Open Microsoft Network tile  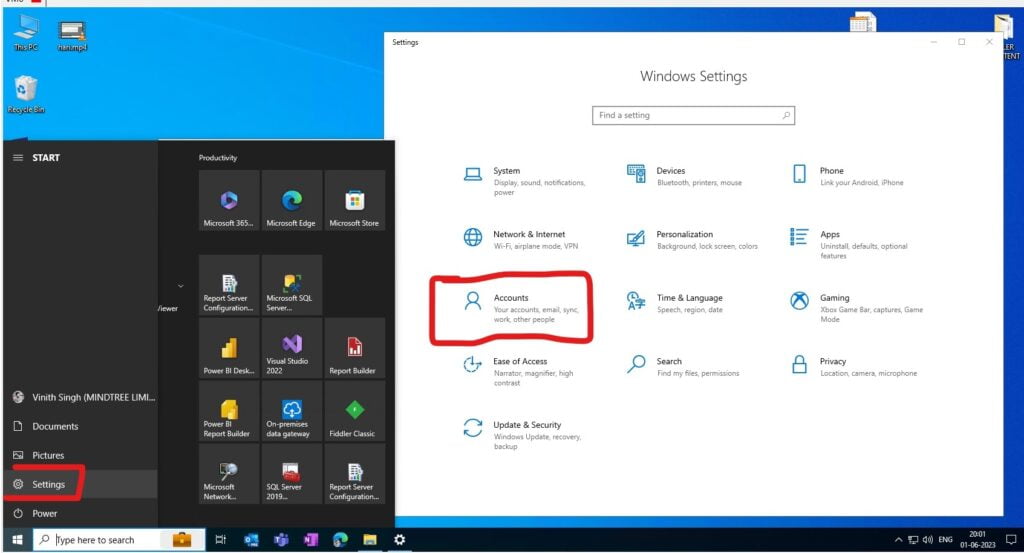click(229, 474)
